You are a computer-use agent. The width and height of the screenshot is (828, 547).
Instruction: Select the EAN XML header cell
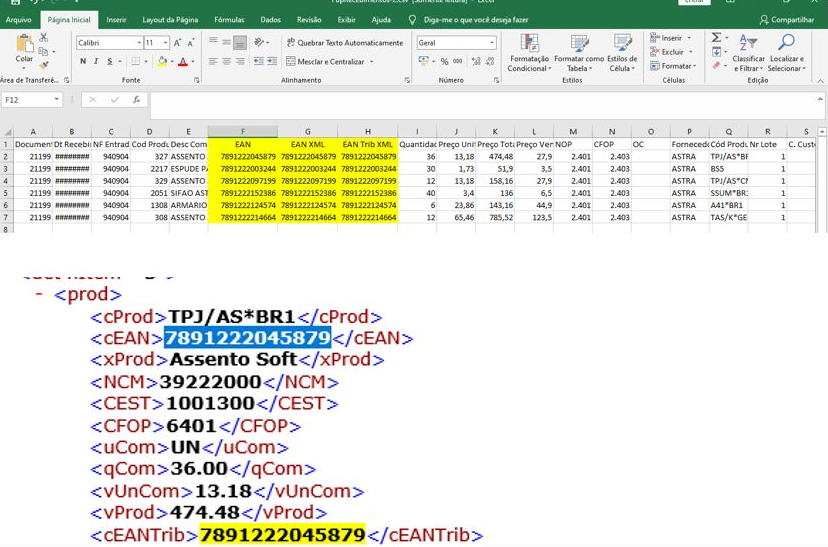pos(308,144)
